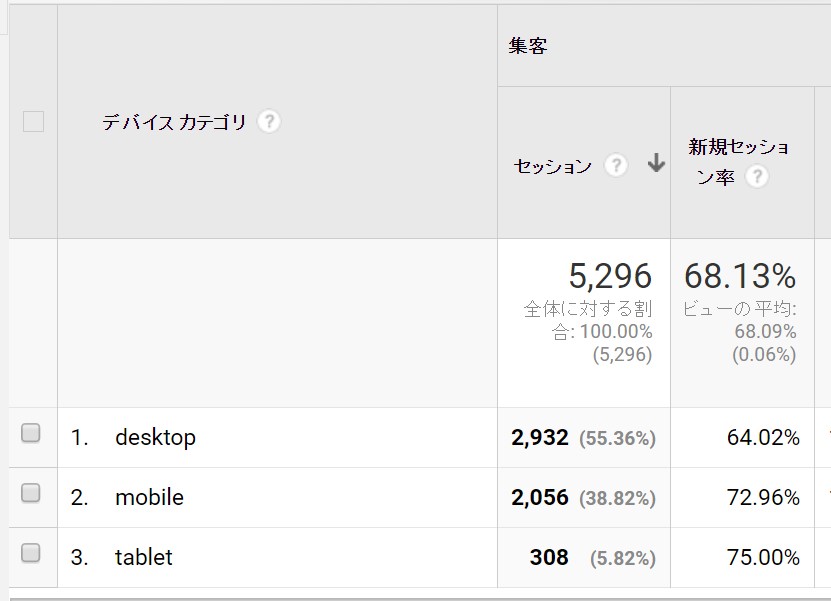Click the 68.13% new session rate total
The height and width of the screenshot is (601, 831).
coord(740,276)
